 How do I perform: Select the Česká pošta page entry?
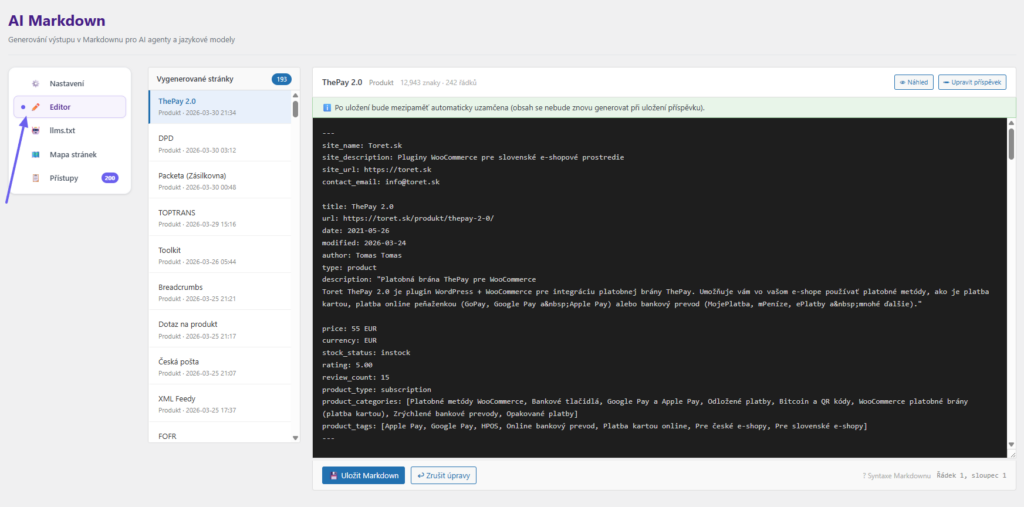coord(220,367)
